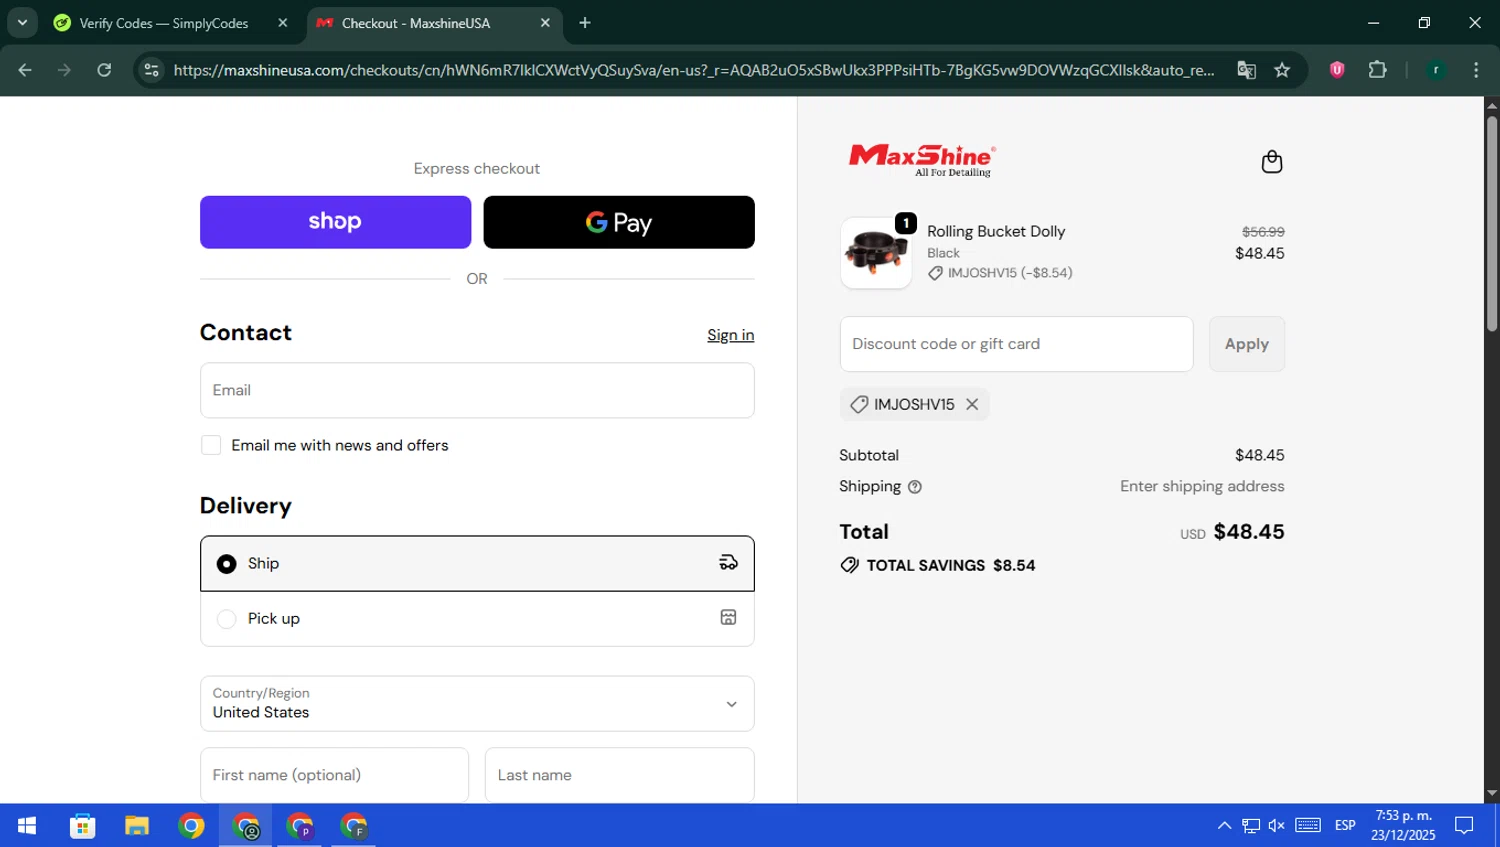Click the page vertical scrollbar
1500x847 pixels.
1491,225
